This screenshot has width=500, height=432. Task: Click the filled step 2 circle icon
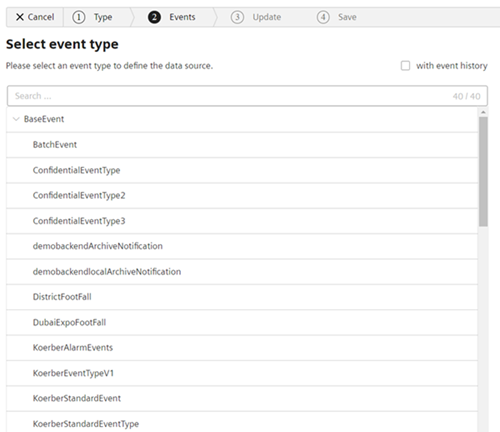click(154, 17)
